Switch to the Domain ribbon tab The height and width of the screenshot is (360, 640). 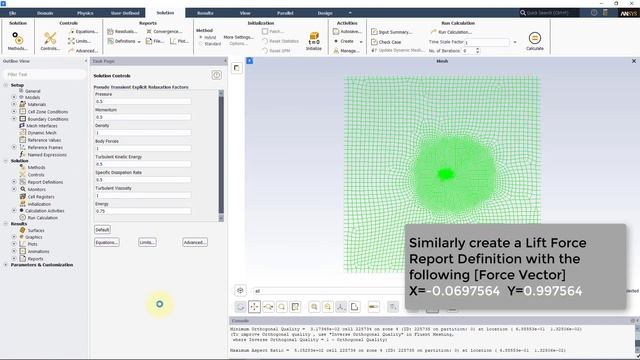point(45,13)
